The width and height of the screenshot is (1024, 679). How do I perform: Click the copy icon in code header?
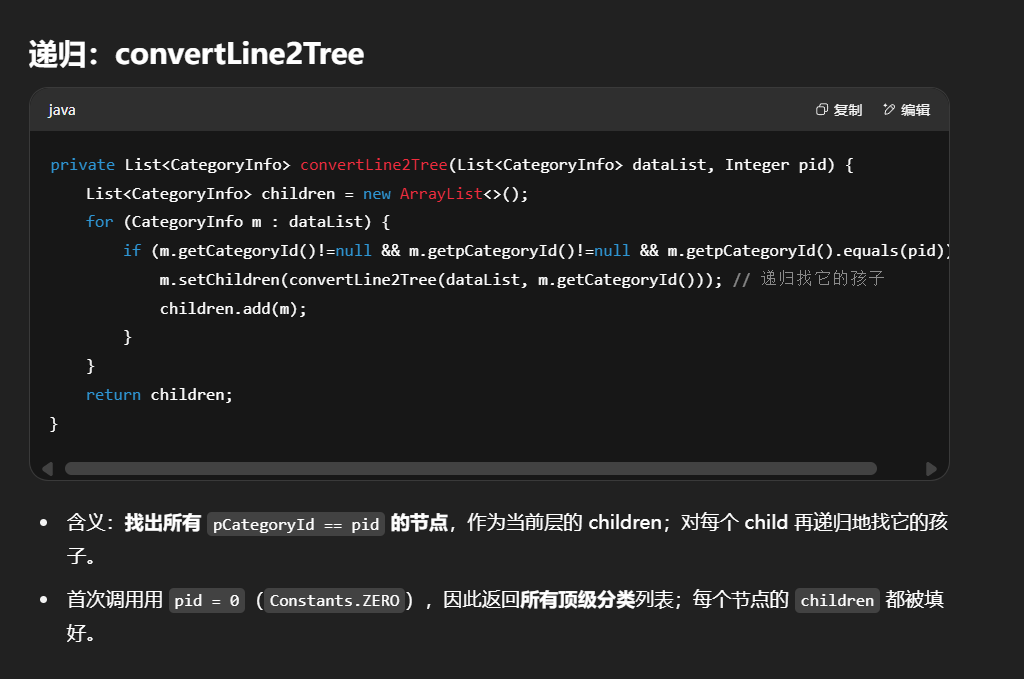click(822, 110)
